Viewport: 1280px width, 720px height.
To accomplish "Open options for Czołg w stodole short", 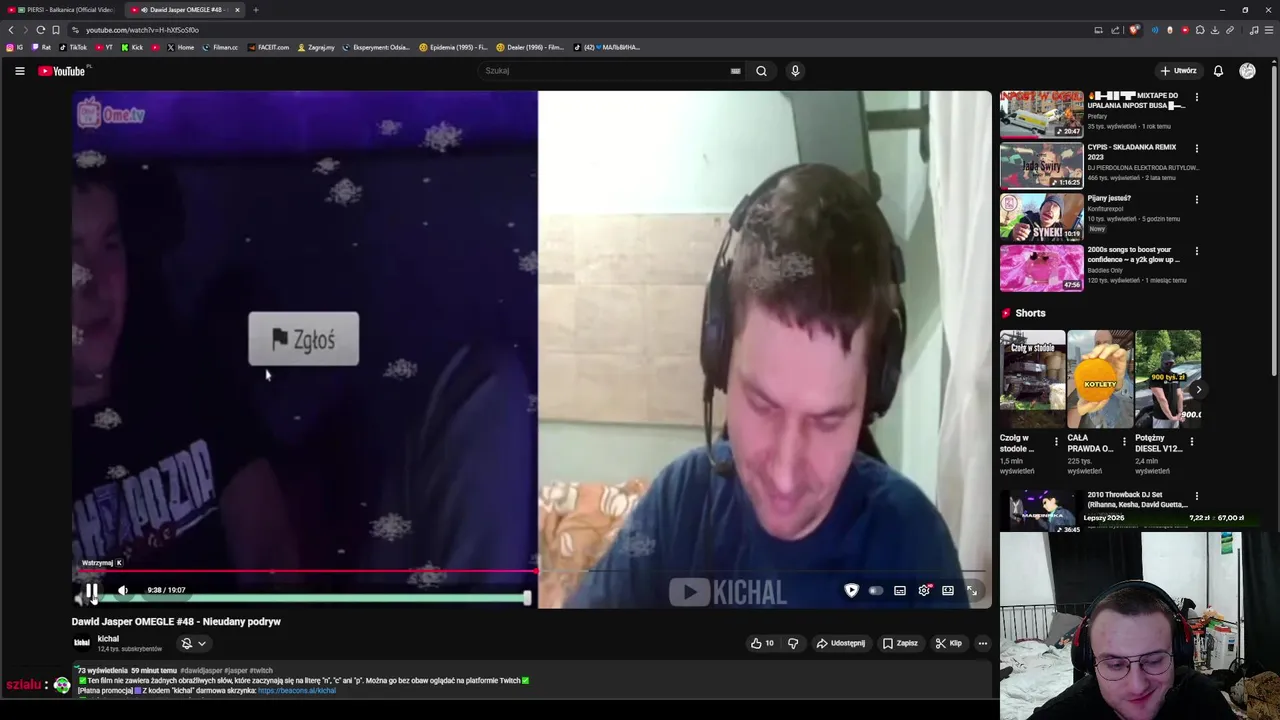I will (1057, 441).
